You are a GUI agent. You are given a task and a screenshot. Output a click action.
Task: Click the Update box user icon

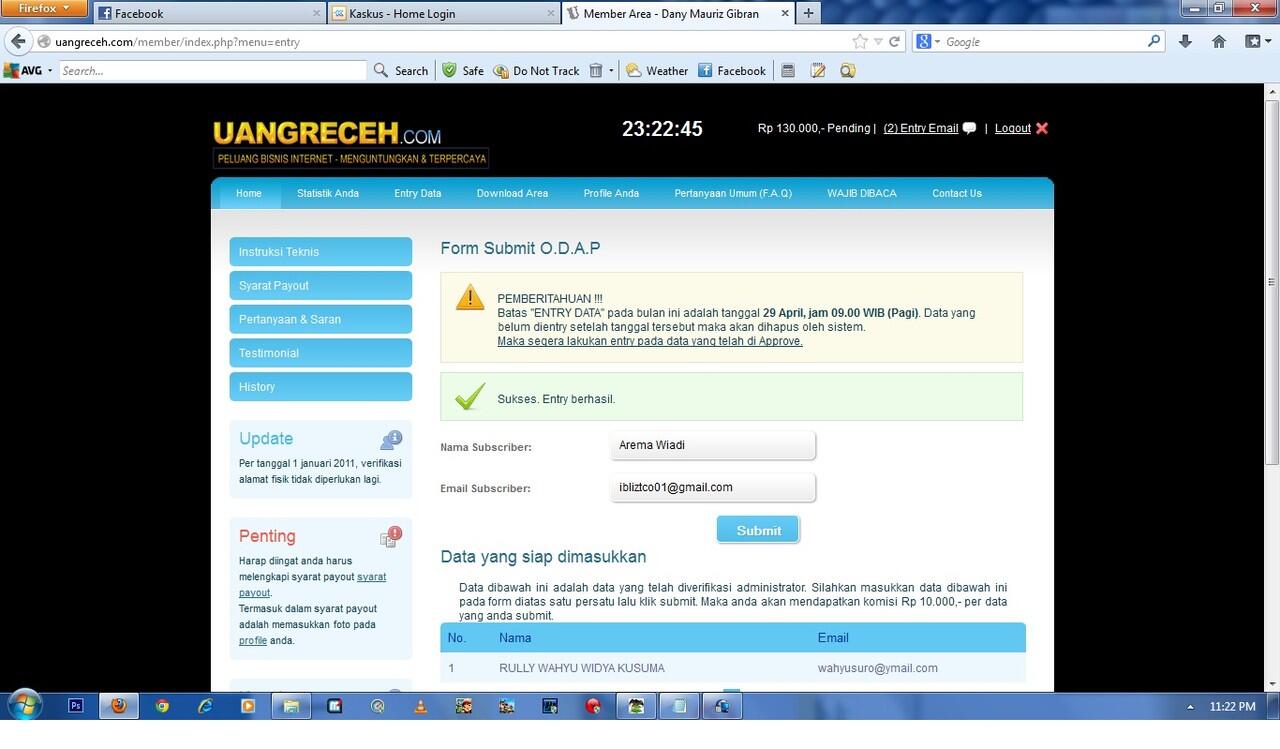[x=391, y=439]
